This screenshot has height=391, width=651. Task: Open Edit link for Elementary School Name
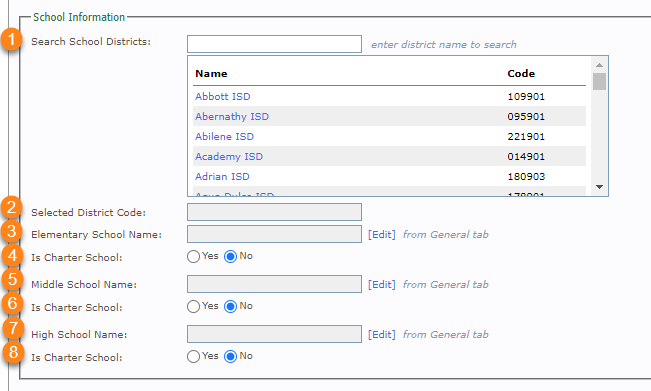point(382,235)
